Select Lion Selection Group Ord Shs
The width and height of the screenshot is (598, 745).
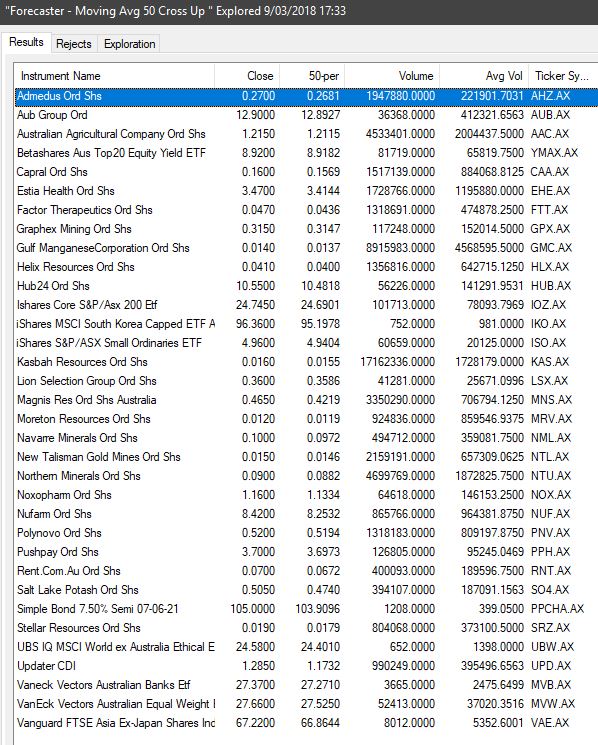[x=306, y=381]
